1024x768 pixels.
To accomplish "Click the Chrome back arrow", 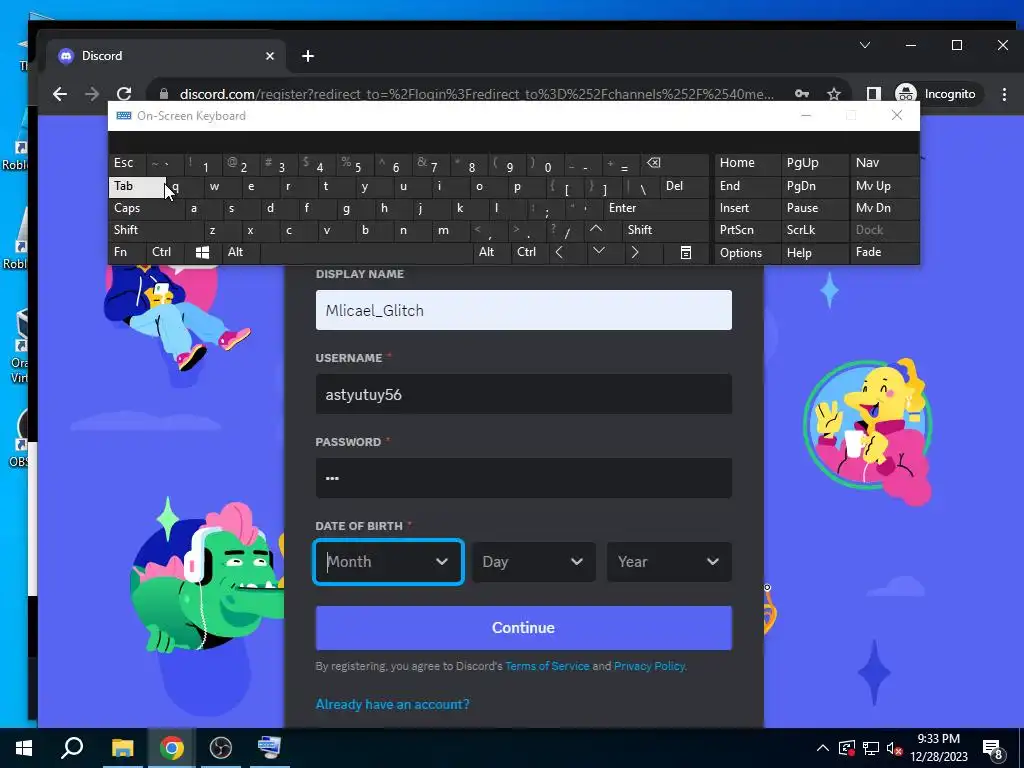I will point(60,94).
